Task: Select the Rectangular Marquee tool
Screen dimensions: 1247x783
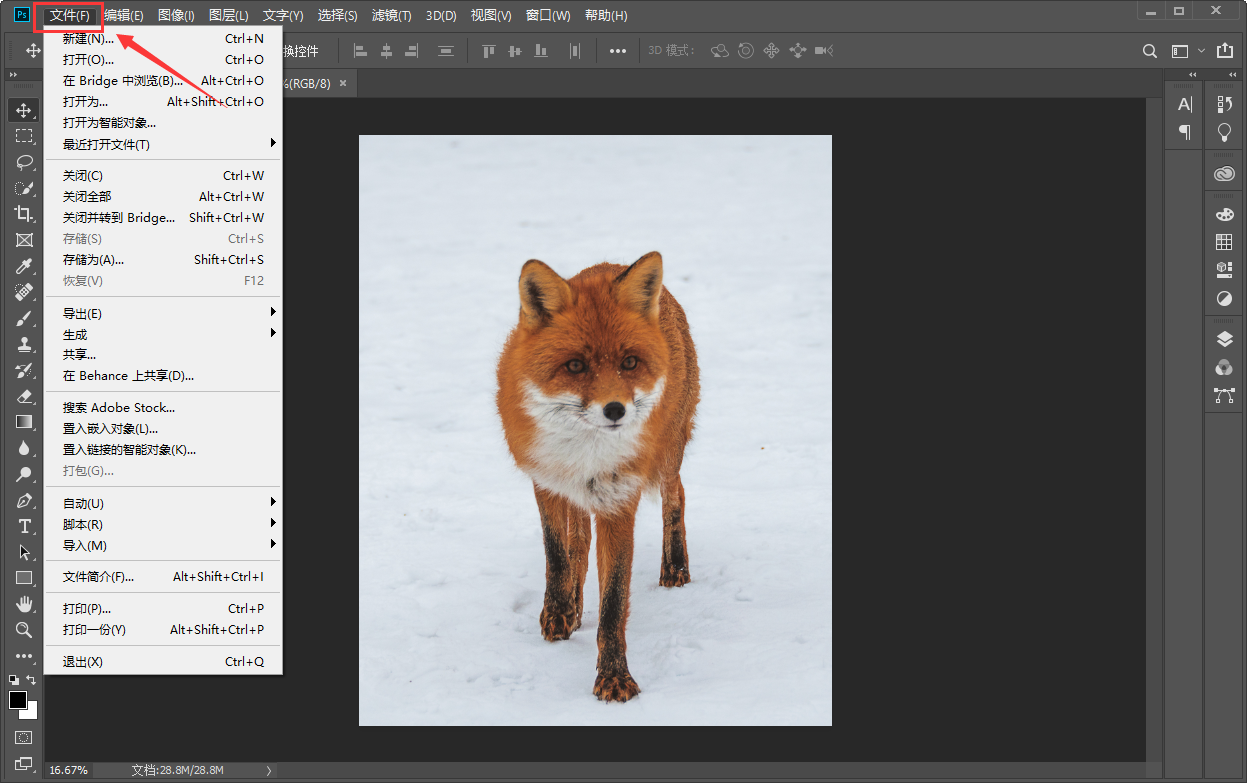Action: [x=24, y=136]
